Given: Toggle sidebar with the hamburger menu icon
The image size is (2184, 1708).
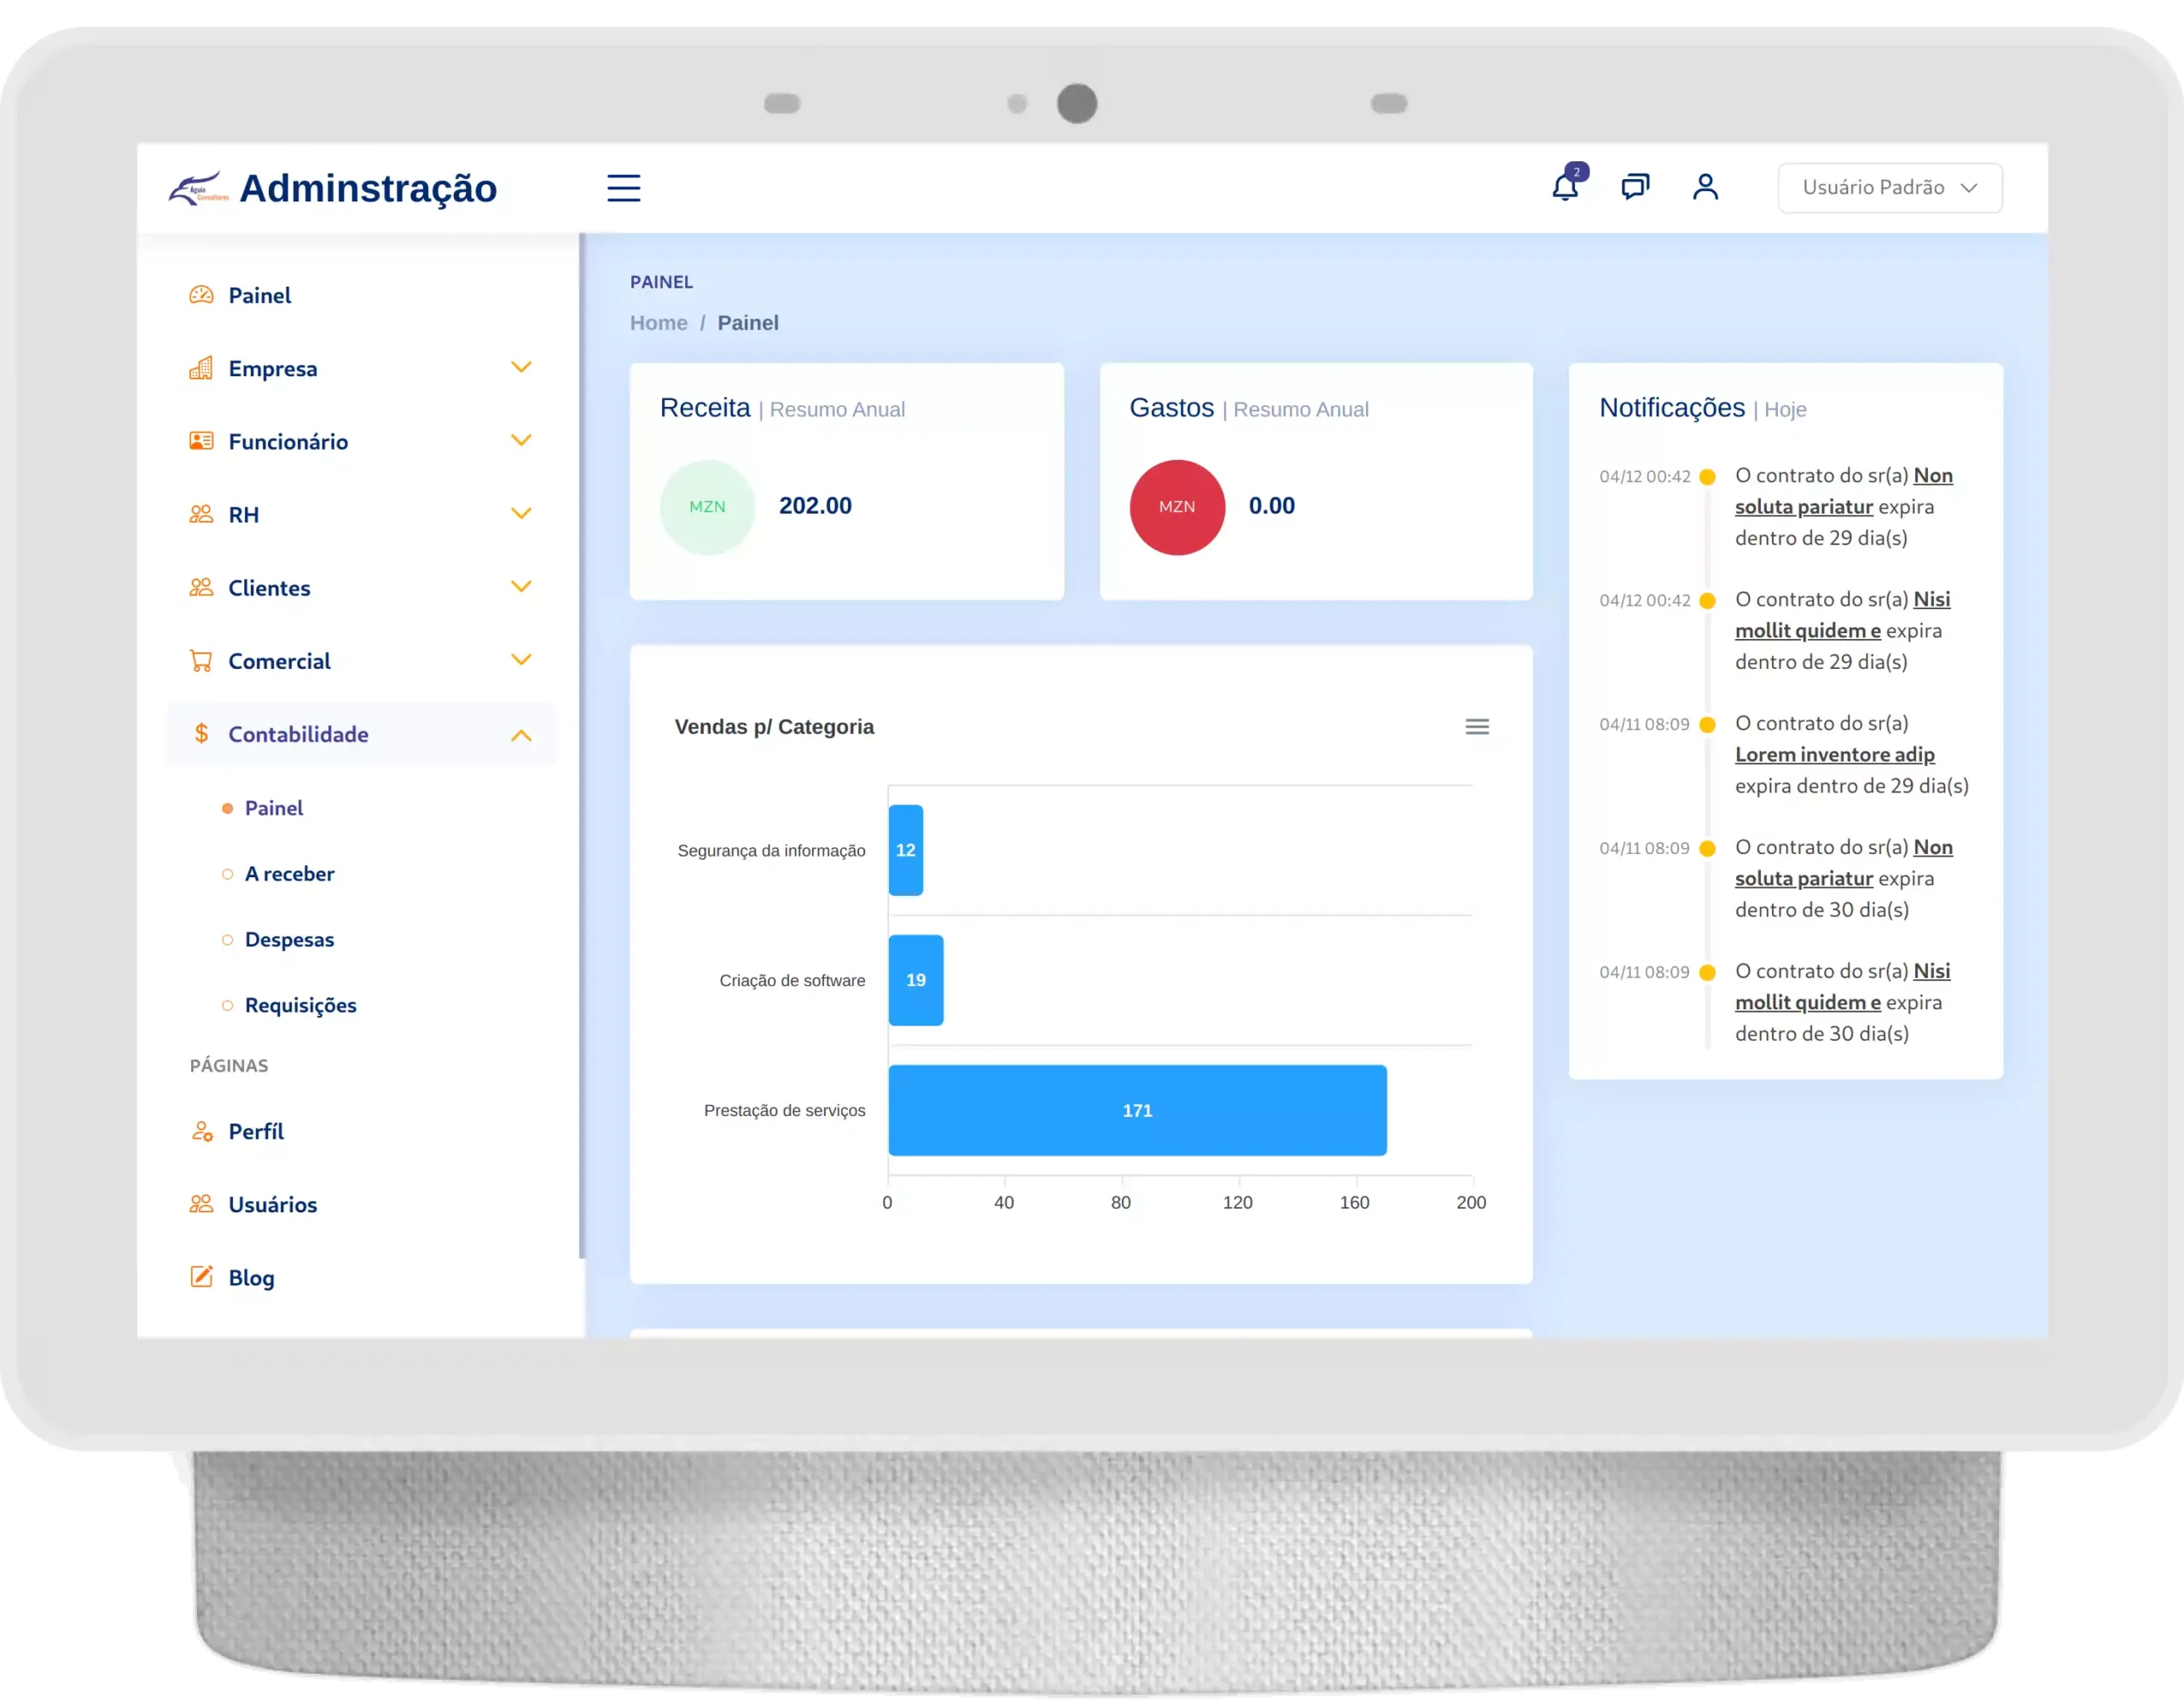Looking at the screenshot, I should [x=623, y=188].
